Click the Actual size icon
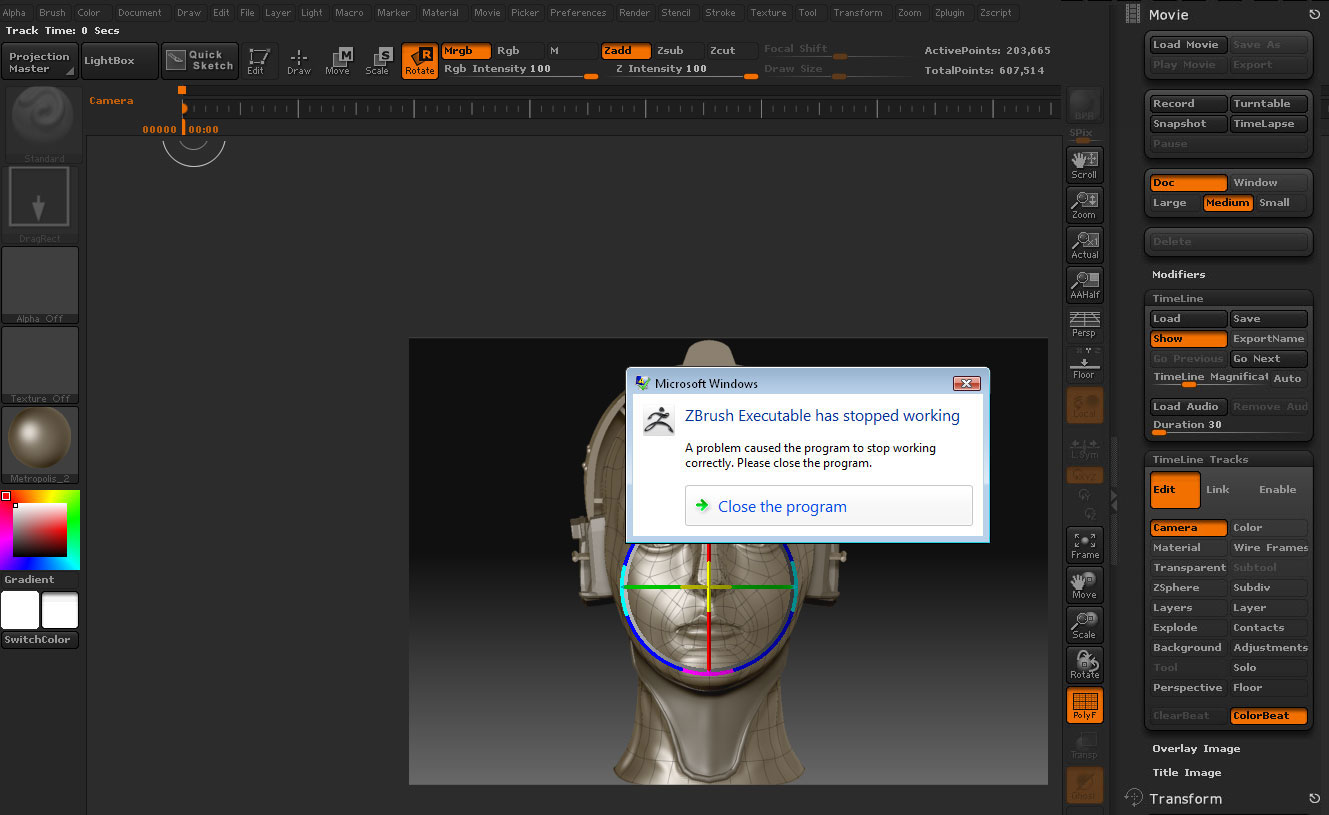The image size is (1329, 815). click(1085, 244)
